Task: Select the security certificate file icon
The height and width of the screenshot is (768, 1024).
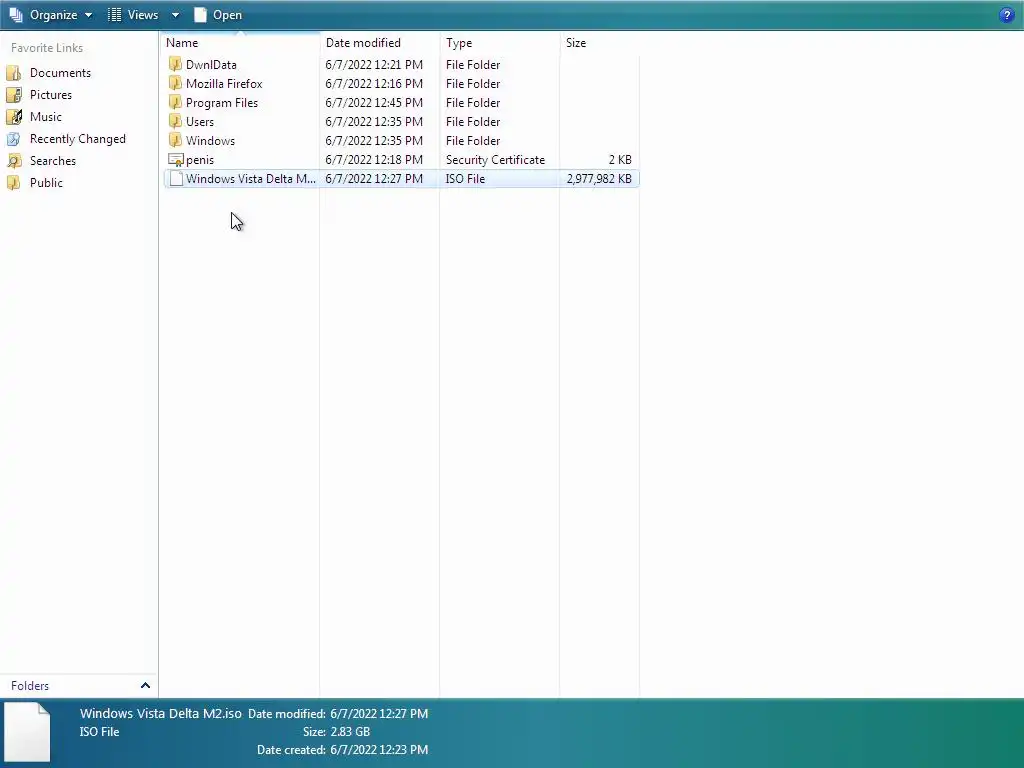Action: click(x=176, y=159)
